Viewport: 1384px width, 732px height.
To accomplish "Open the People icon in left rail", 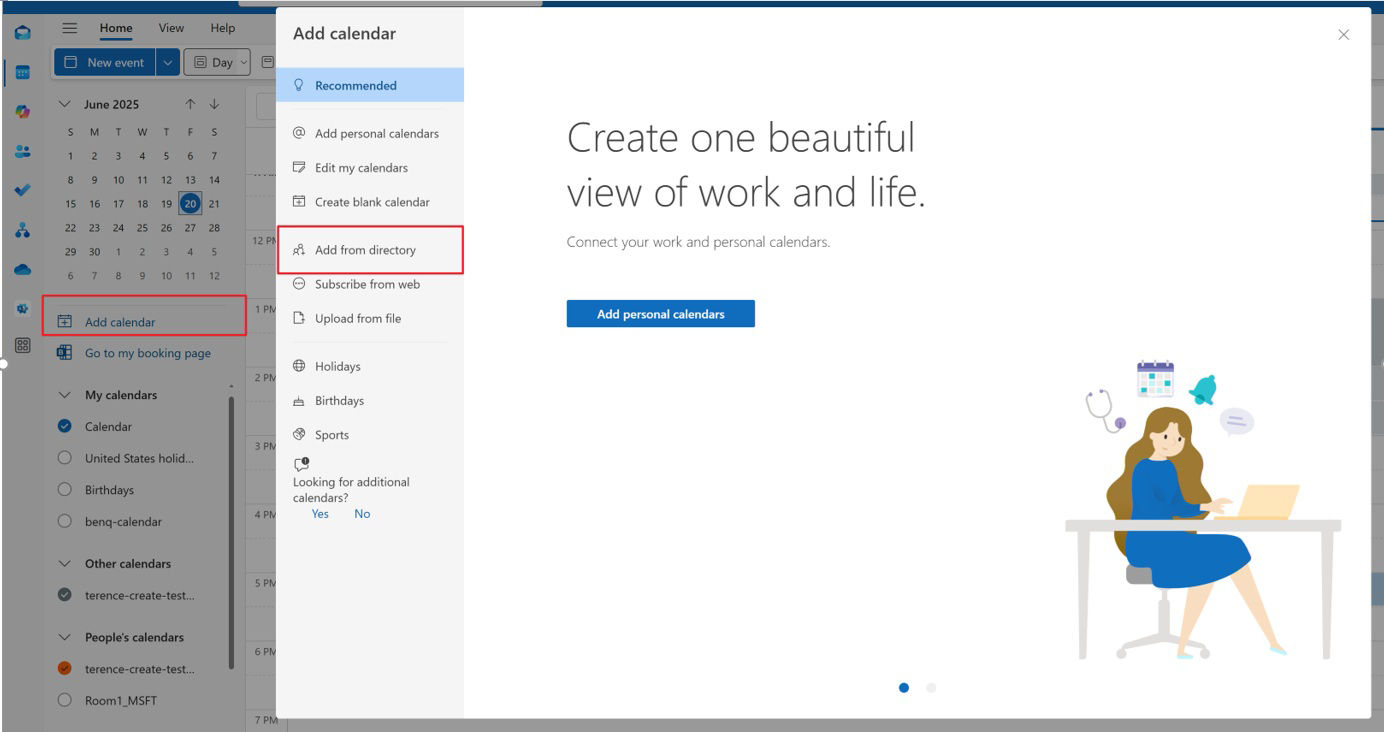I will pos(22,151).
